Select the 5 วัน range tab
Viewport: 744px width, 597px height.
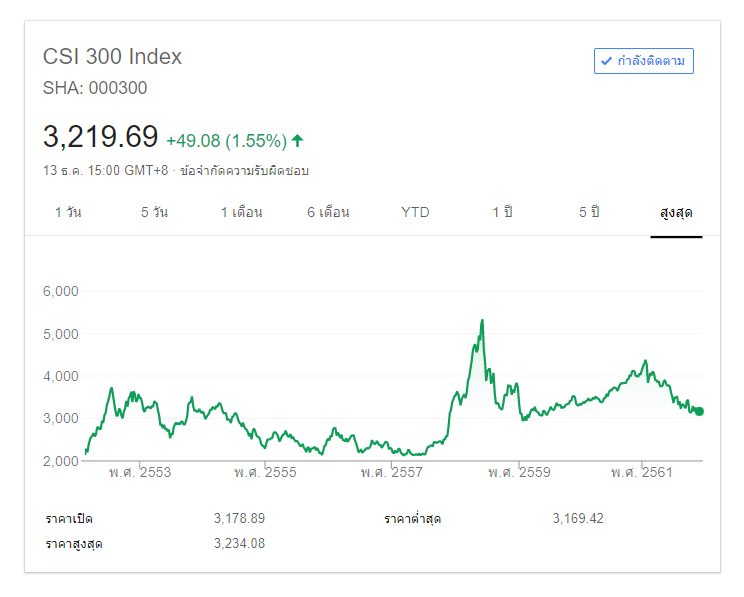[x=154, y=213]
